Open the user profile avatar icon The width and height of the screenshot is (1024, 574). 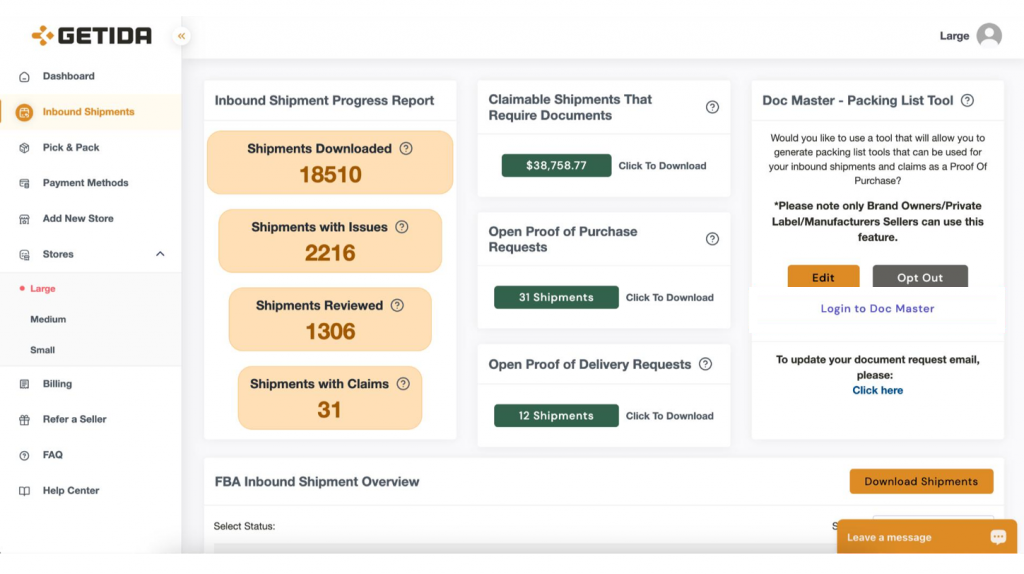(x=989, y=35)
